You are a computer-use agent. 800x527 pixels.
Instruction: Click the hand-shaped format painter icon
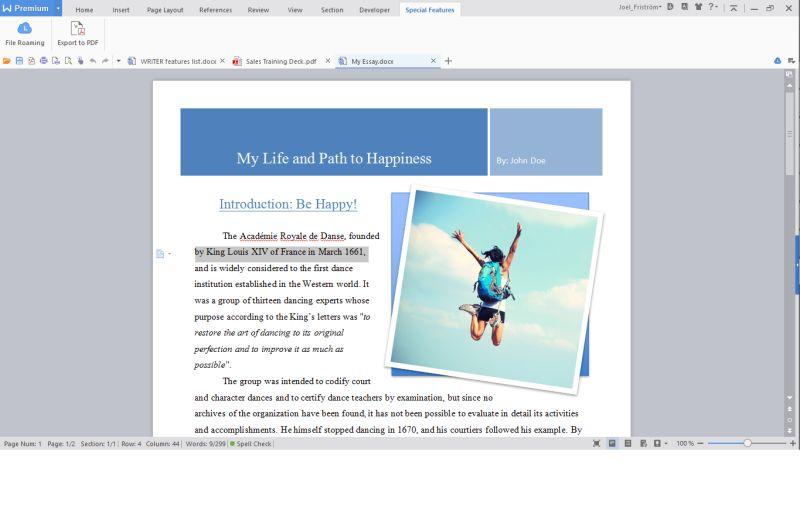80,61
